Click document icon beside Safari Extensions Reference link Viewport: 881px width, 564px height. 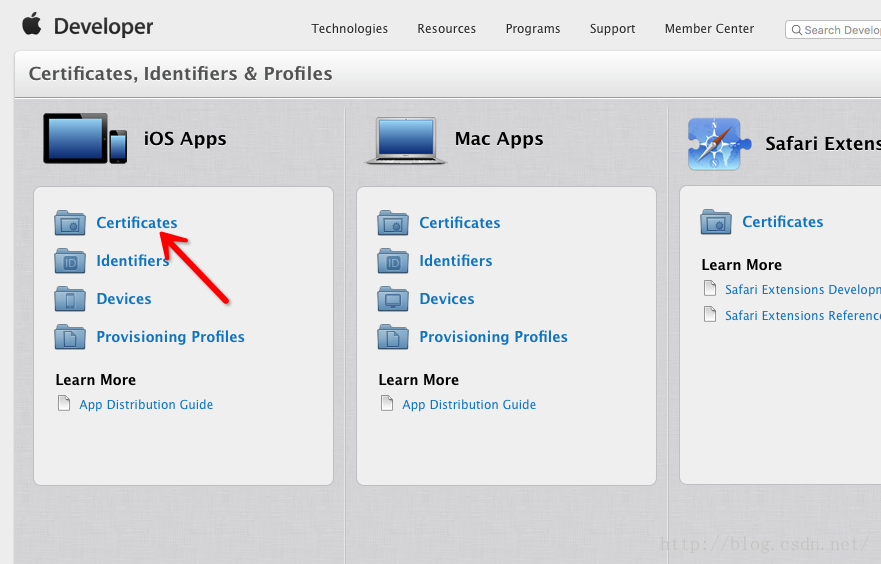(x=710, y=314)
